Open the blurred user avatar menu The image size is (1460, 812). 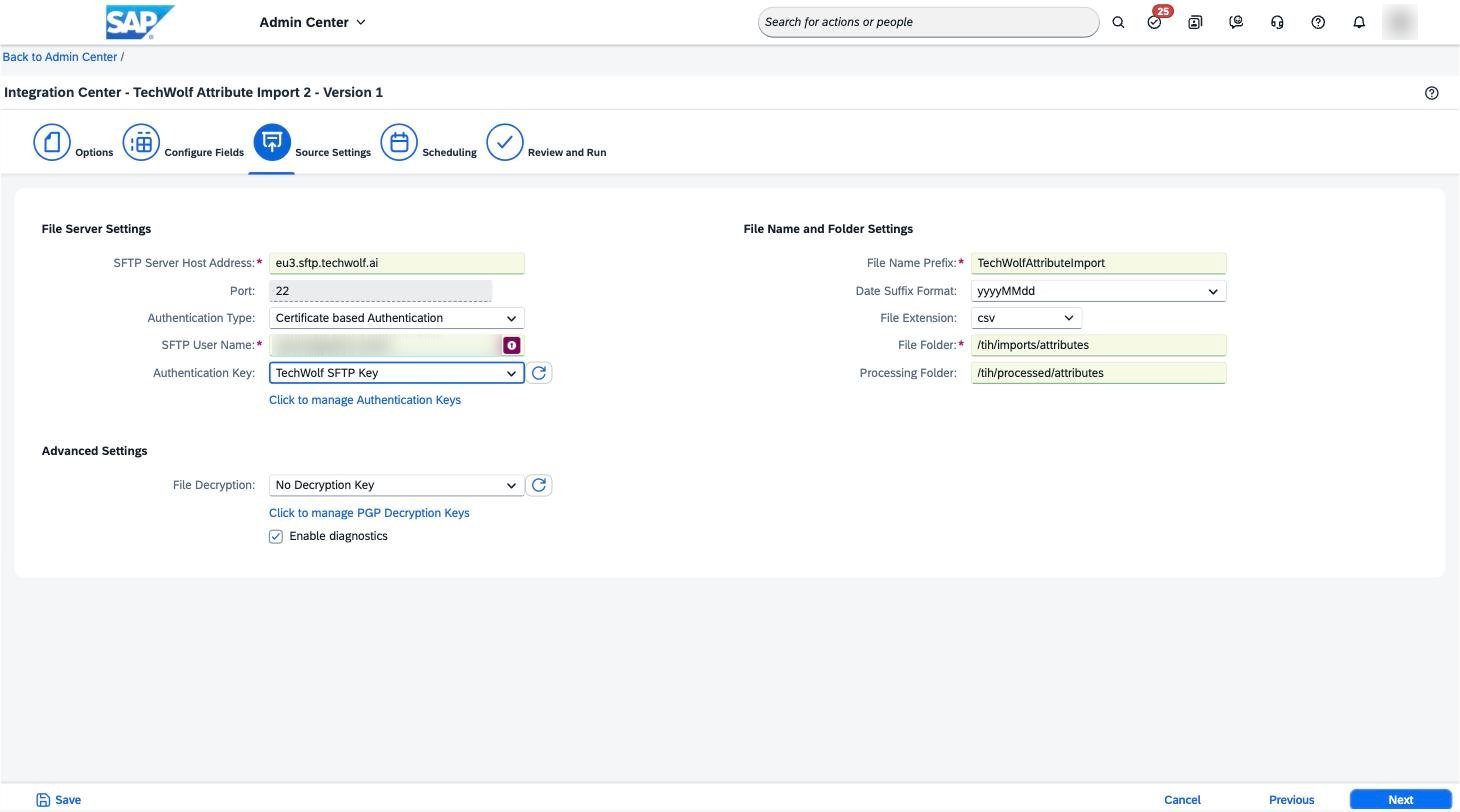coord(1400,22)
